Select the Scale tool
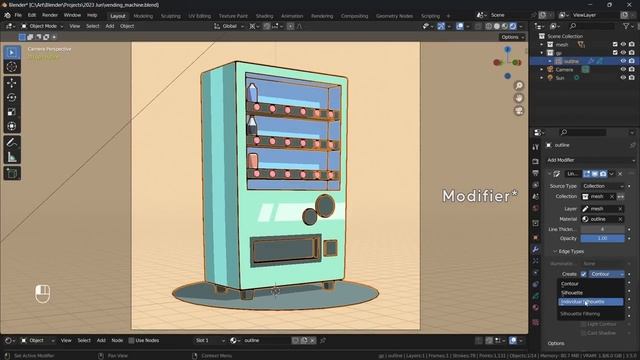The width and height of the screenshot is (640, 360). pos(12,112)
